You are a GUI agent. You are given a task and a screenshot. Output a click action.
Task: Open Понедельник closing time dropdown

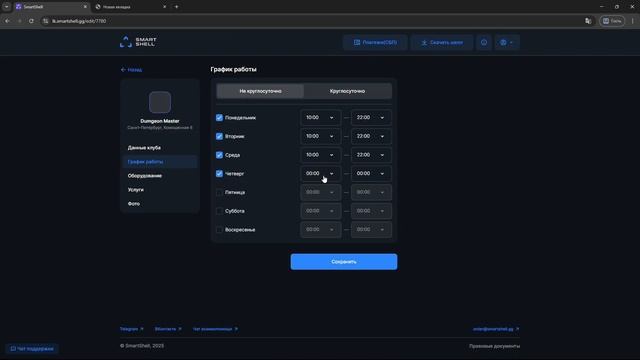tap(371, 118)
